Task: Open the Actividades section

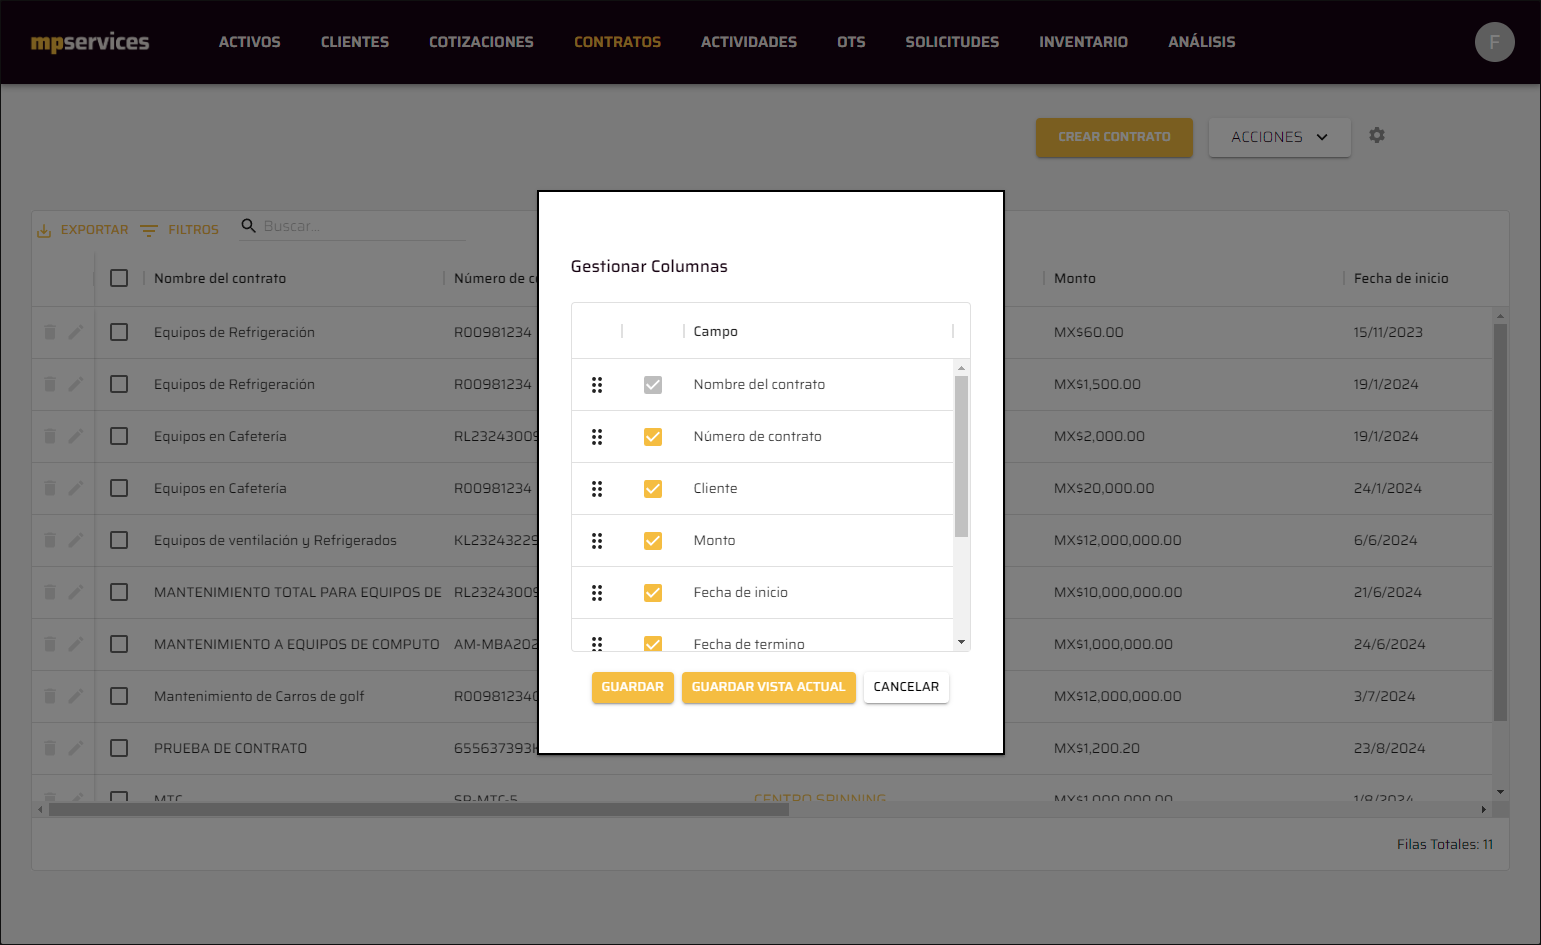Action: click(x=749, y=42)
